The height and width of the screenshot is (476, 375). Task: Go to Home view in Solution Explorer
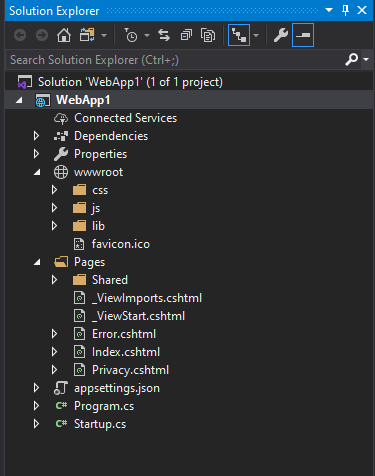pyautogui.click(x=64, y=35)
